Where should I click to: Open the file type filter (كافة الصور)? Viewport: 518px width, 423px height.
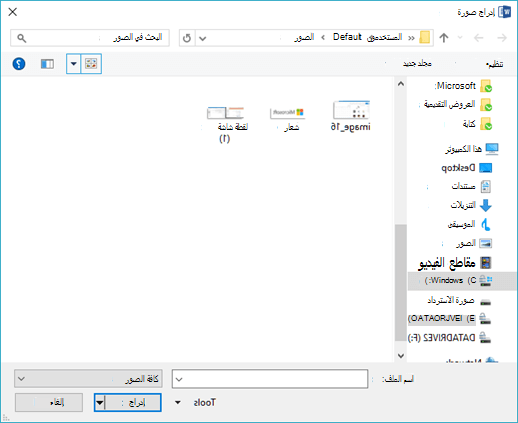coord(88,379)
